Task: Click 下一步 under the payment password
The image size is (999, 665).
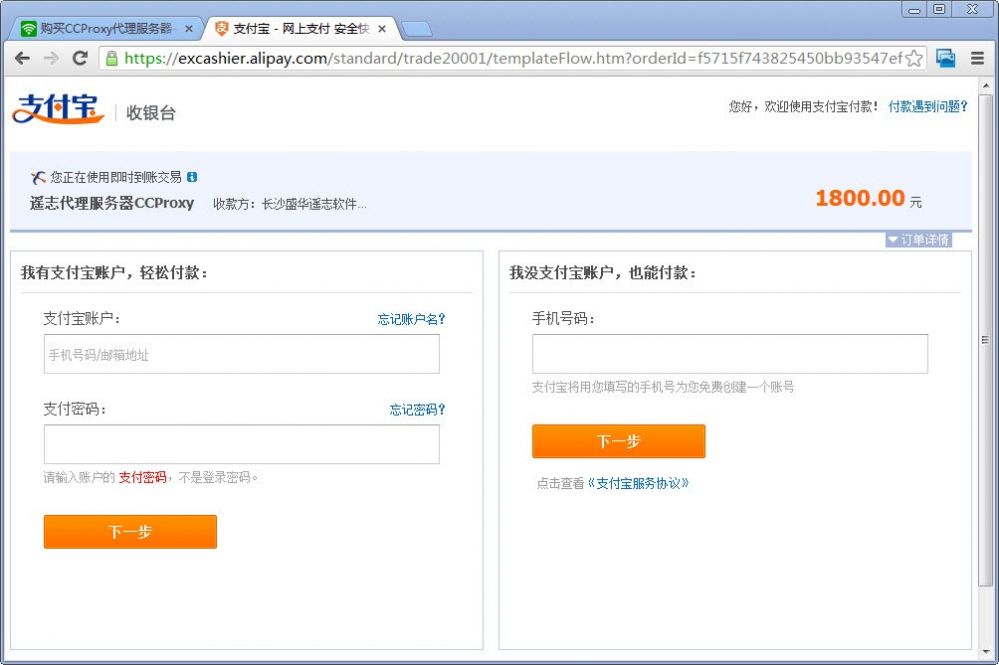Action: click(x=130, y=531)
